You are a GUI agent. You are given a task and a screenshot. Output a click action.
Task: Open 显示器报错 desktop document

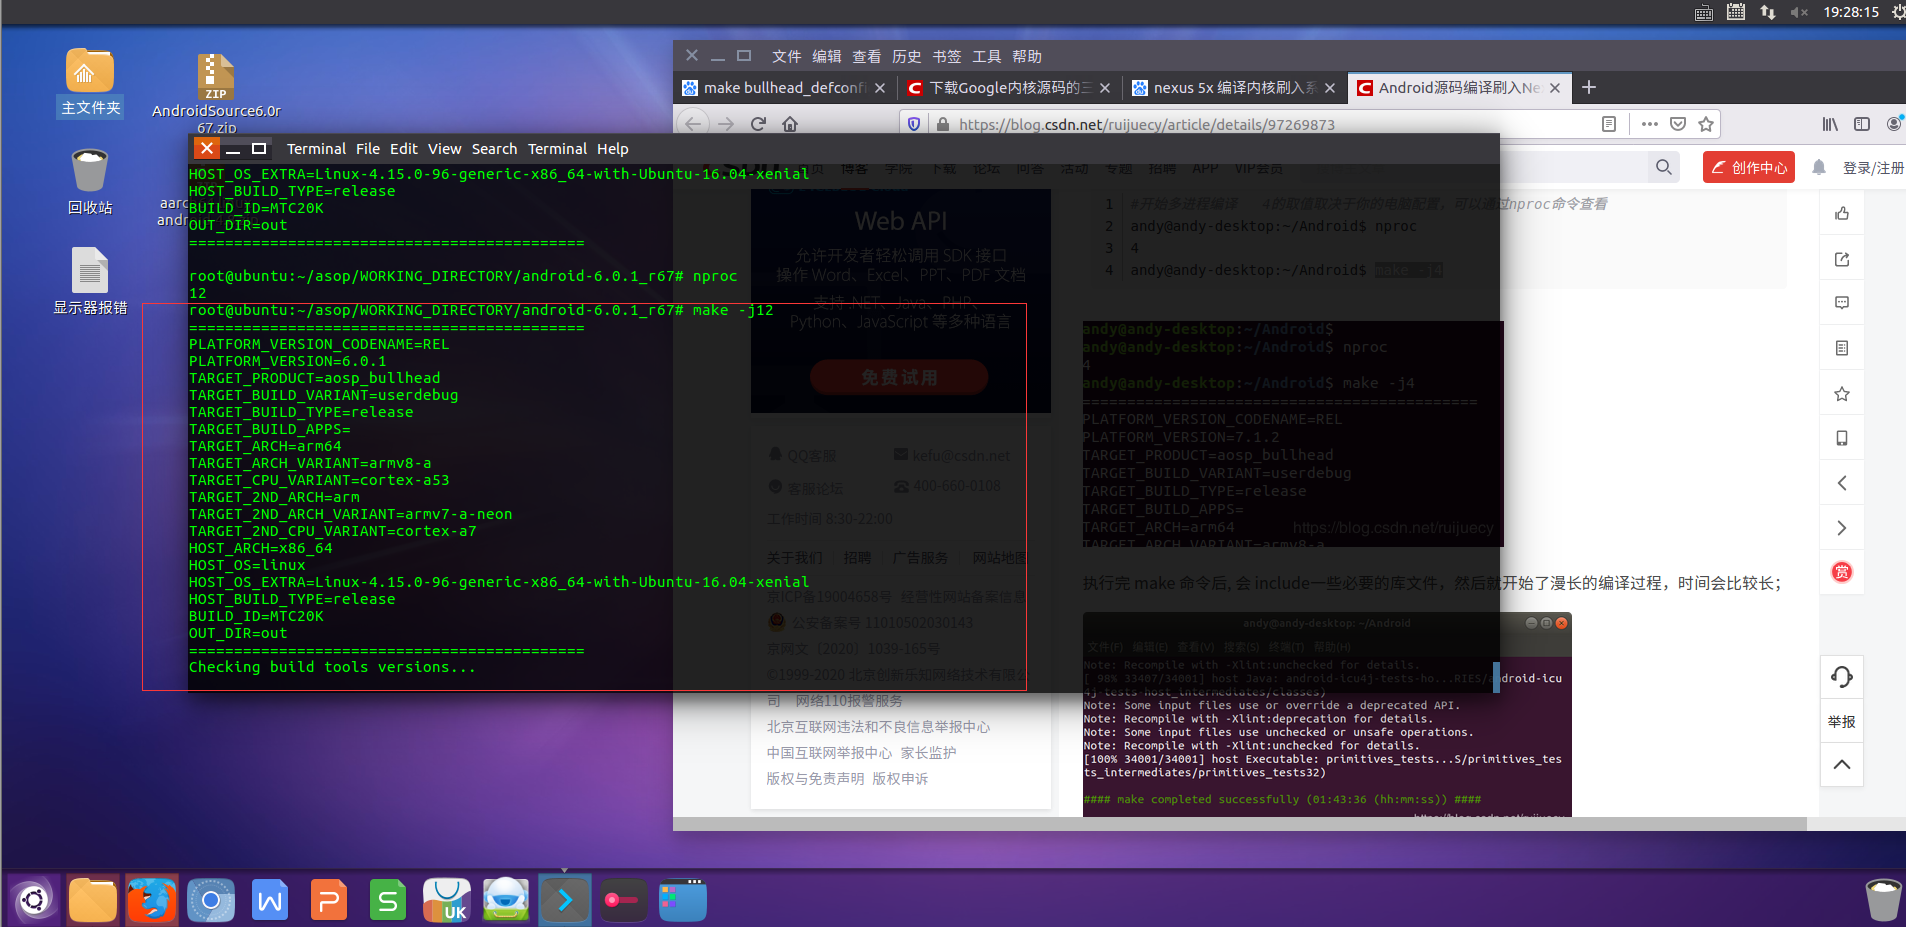click(90, 282)
